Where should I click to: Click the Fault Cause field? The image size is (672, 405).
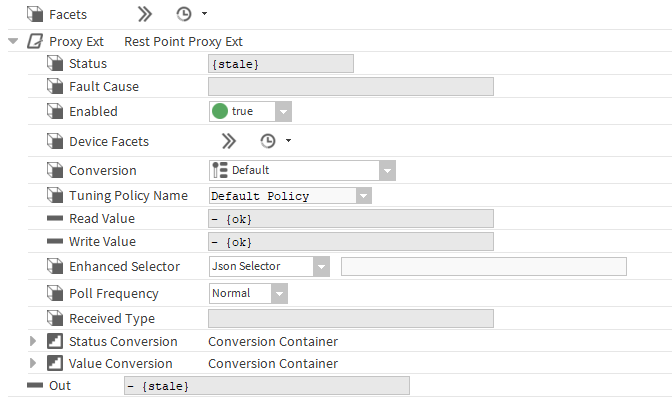tap(350, 87)
